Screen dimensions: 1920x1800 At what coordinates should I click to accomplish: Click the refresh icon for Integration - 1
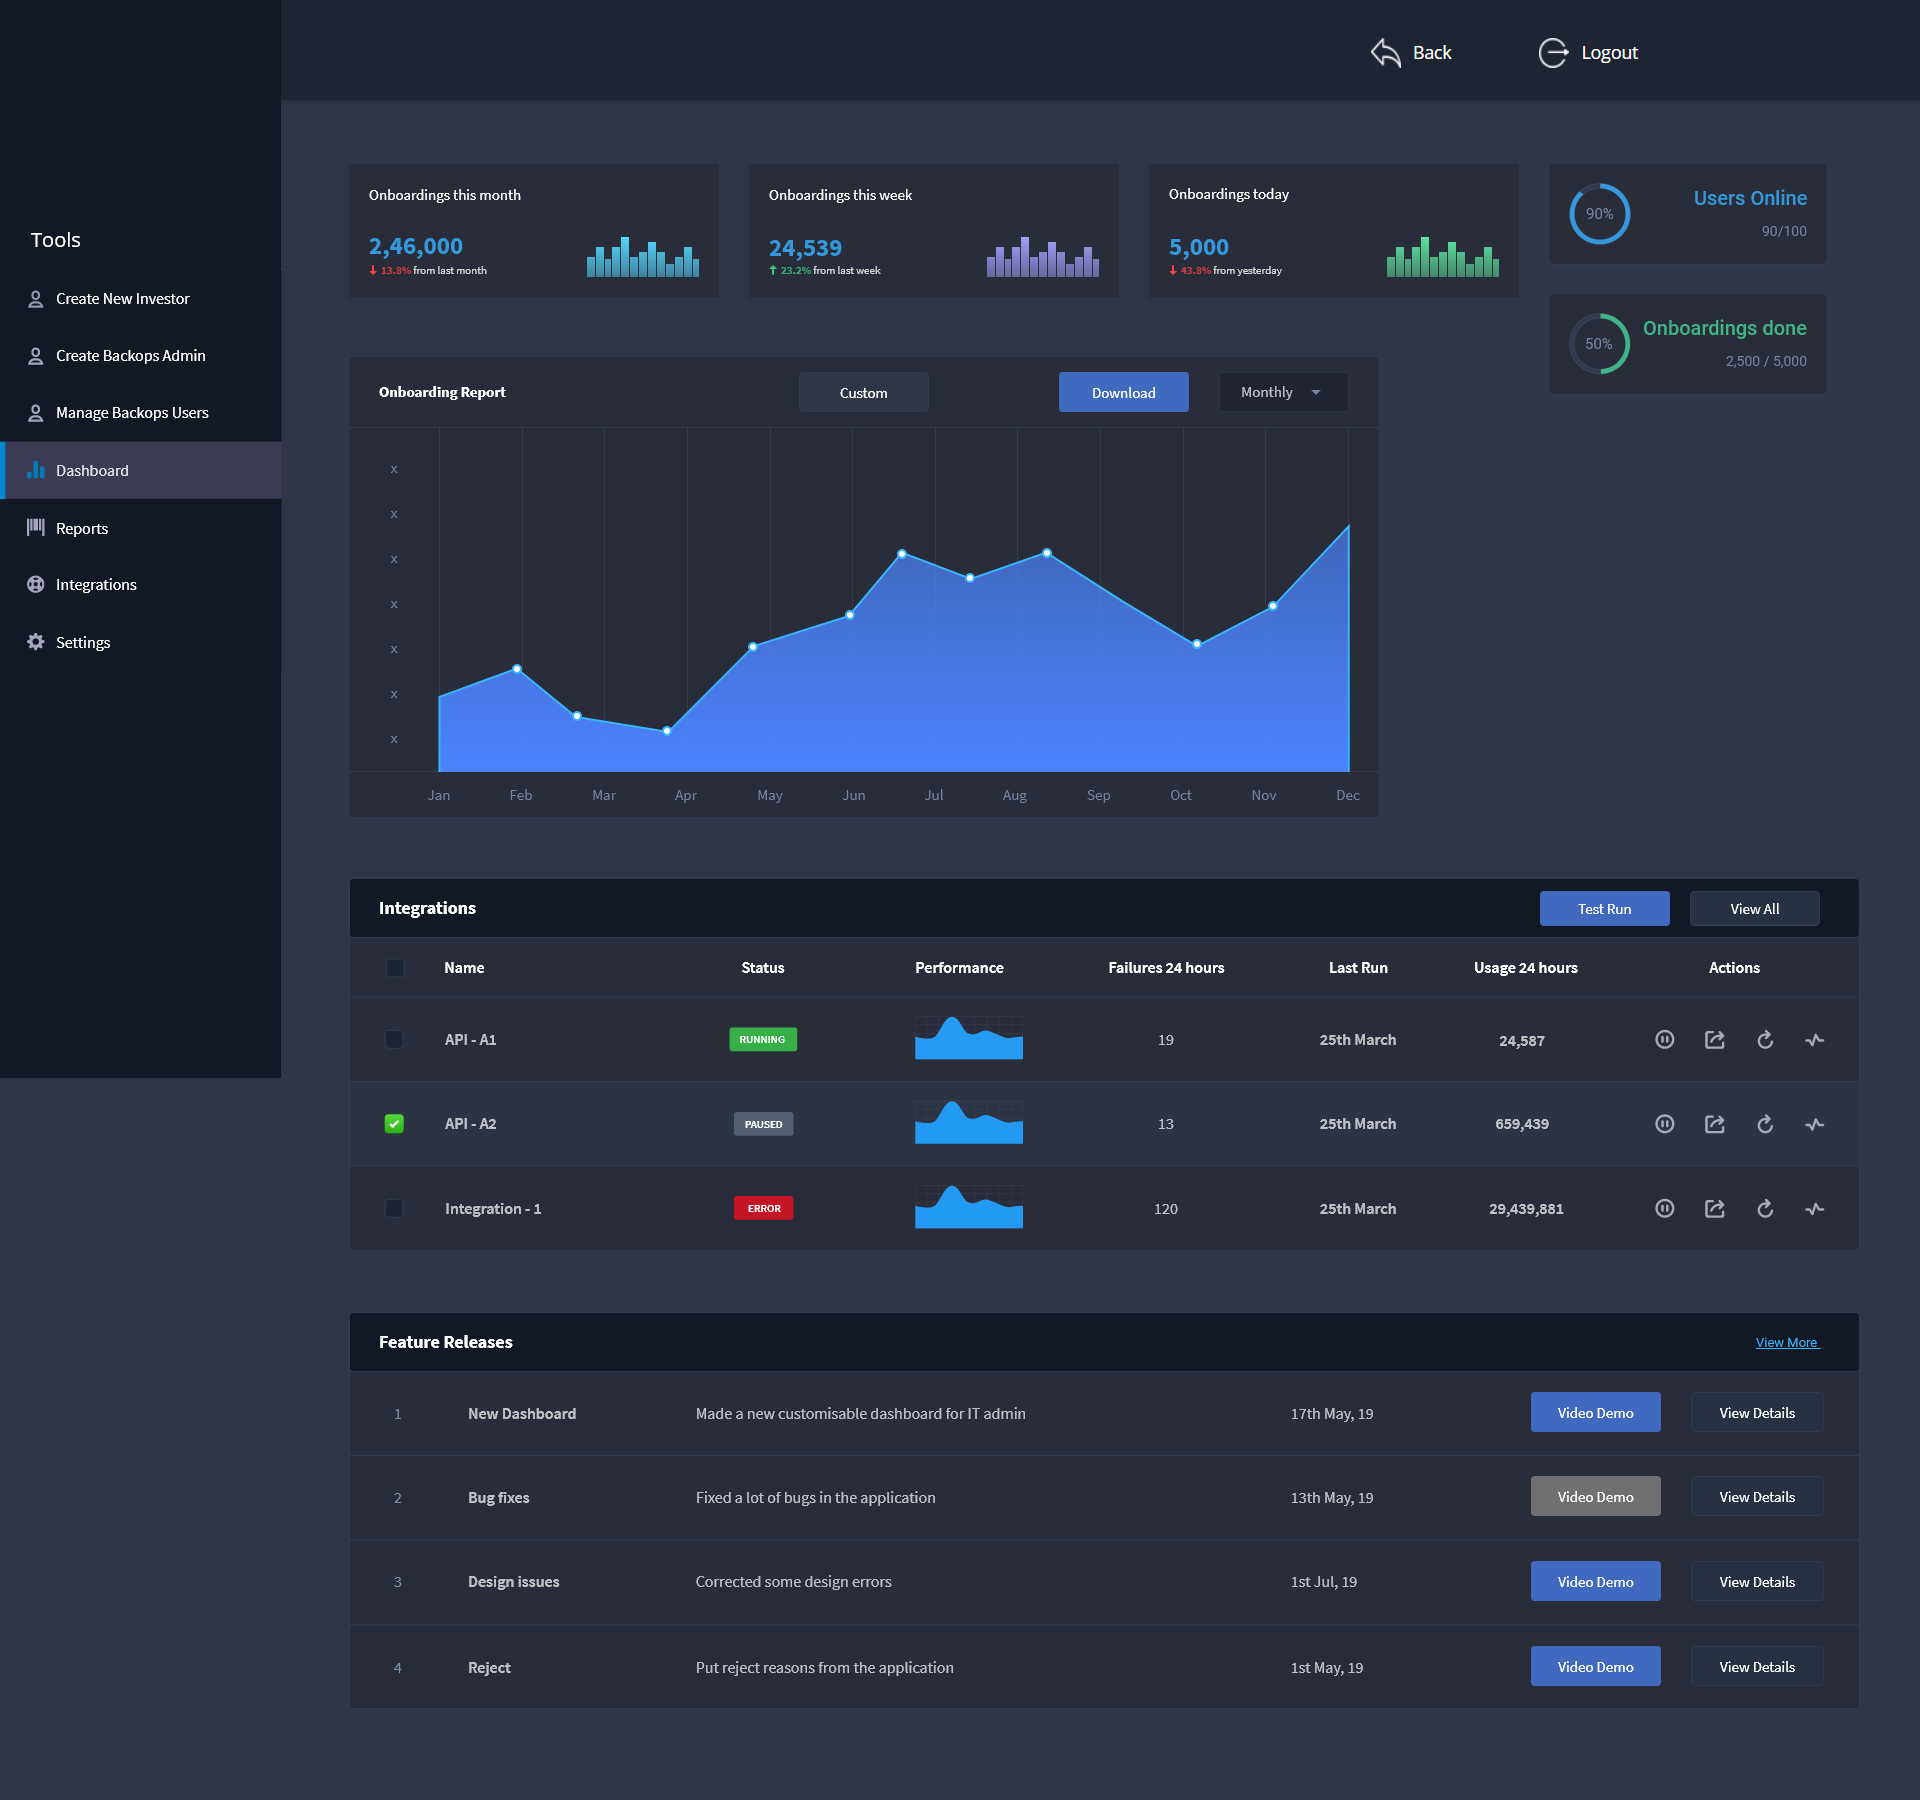pyautogui.click(x=1765, y=1209)
